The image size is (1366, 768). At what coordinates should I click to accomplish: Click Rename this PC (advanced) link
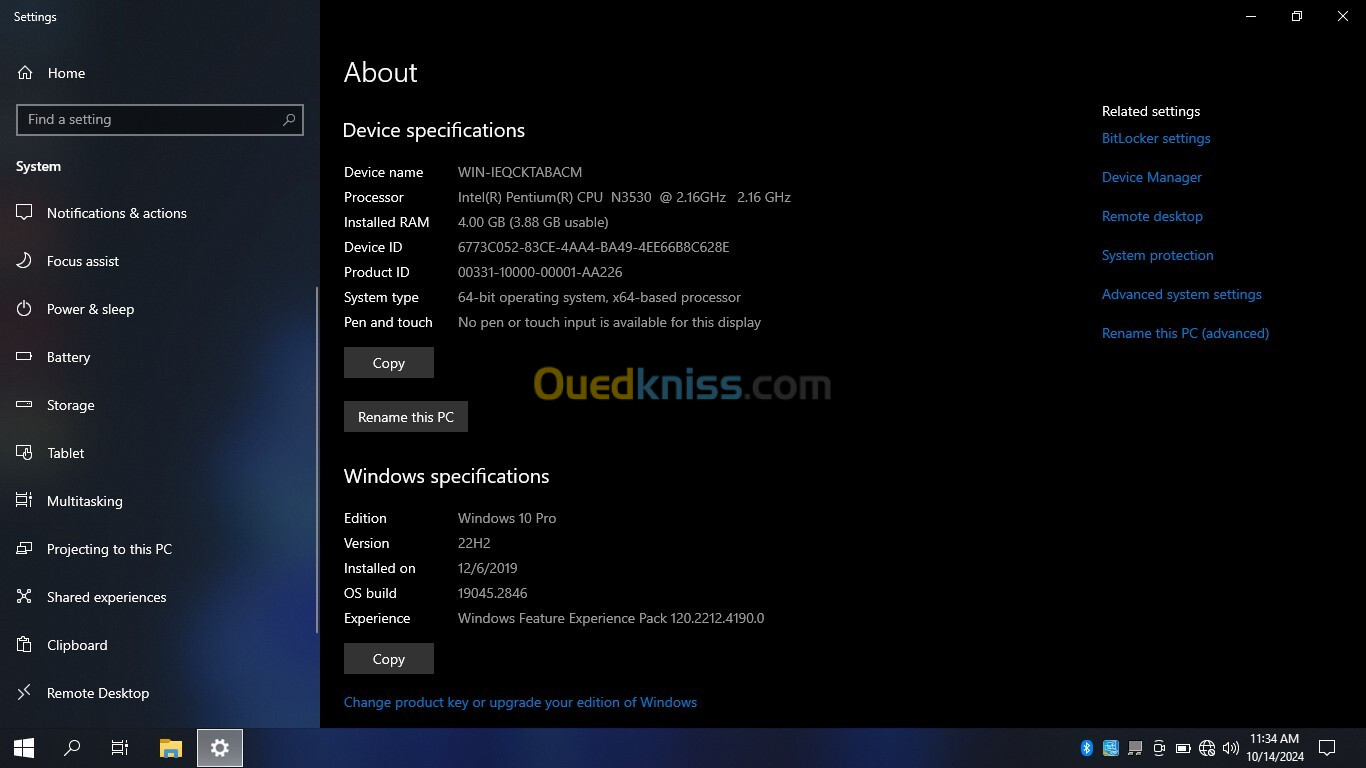point(1185,333)
